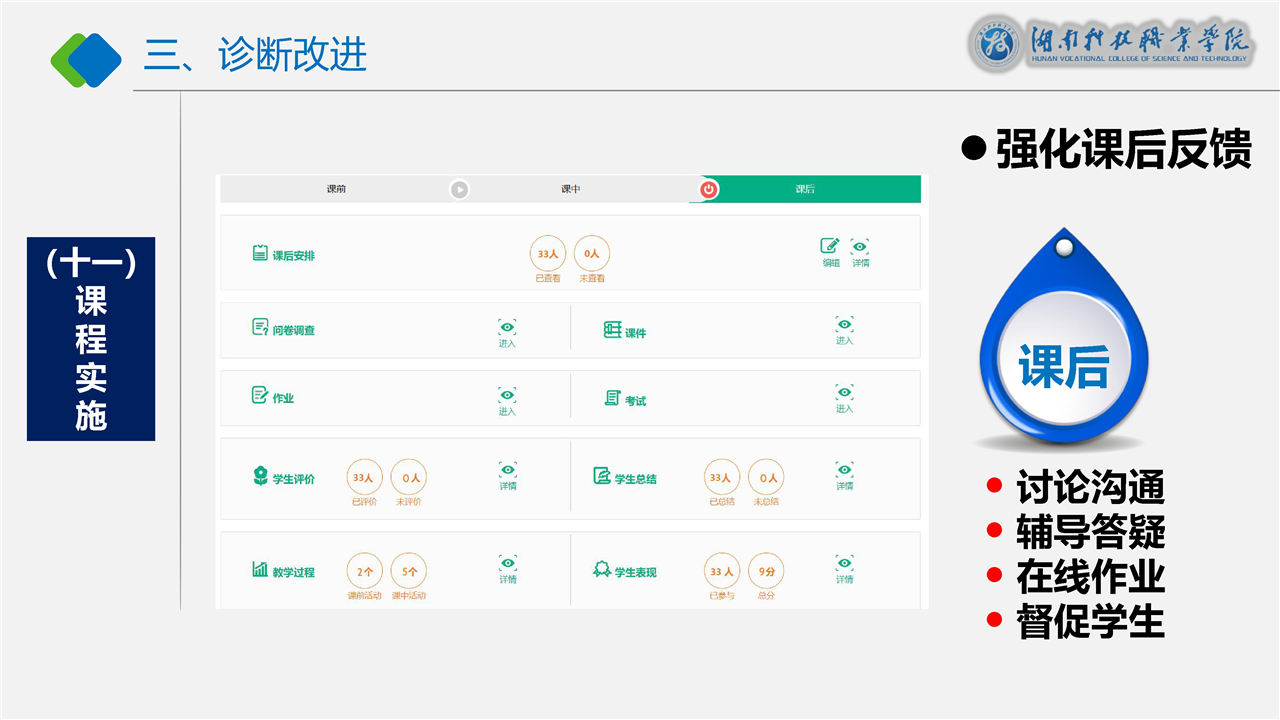
Task: Open 学生表现 details eye icon
Action: click(x=845, y=564)
